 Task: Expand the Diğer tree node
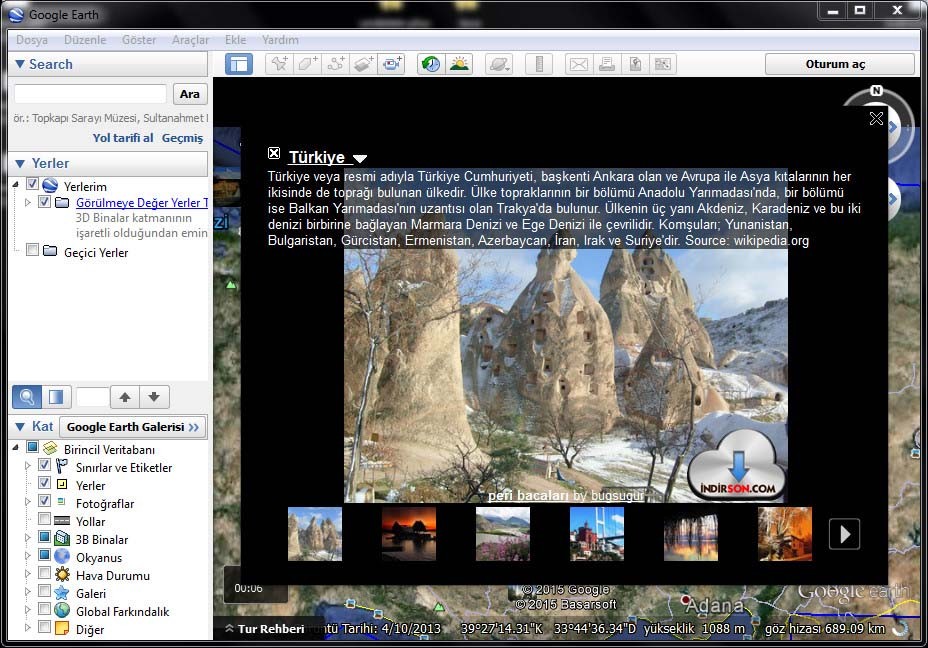pos(27,627)
